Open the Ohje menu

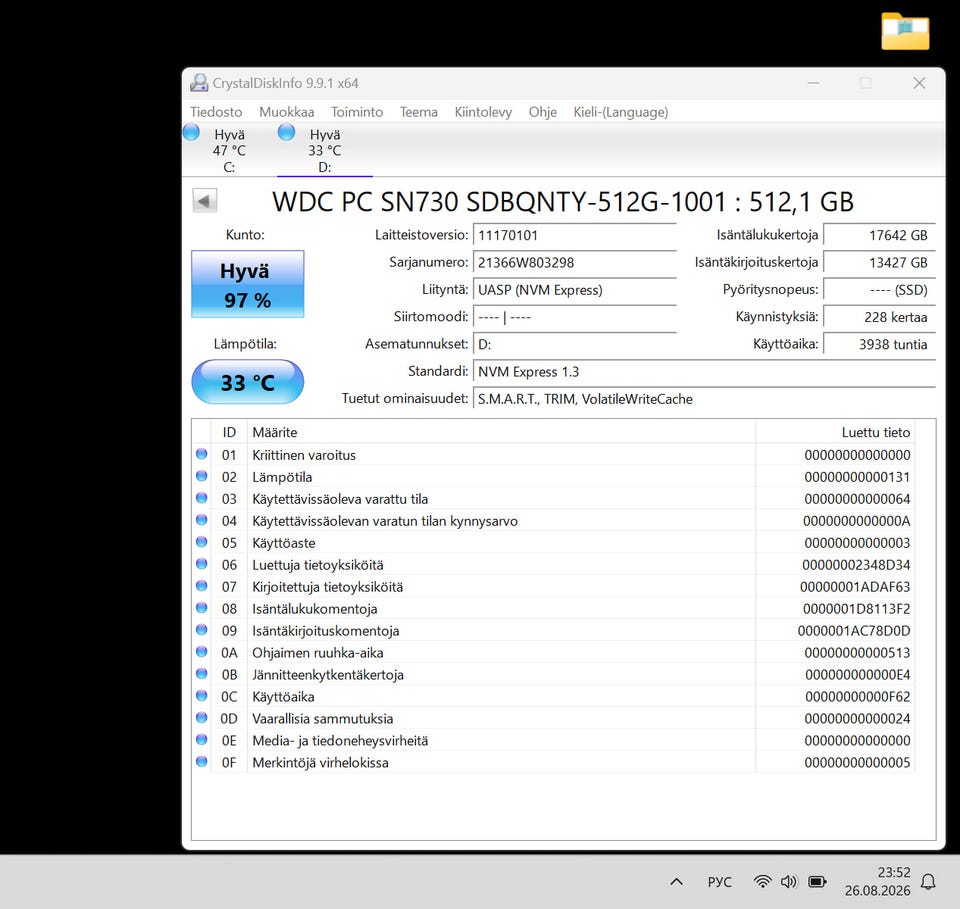click(x=542, y=112)
